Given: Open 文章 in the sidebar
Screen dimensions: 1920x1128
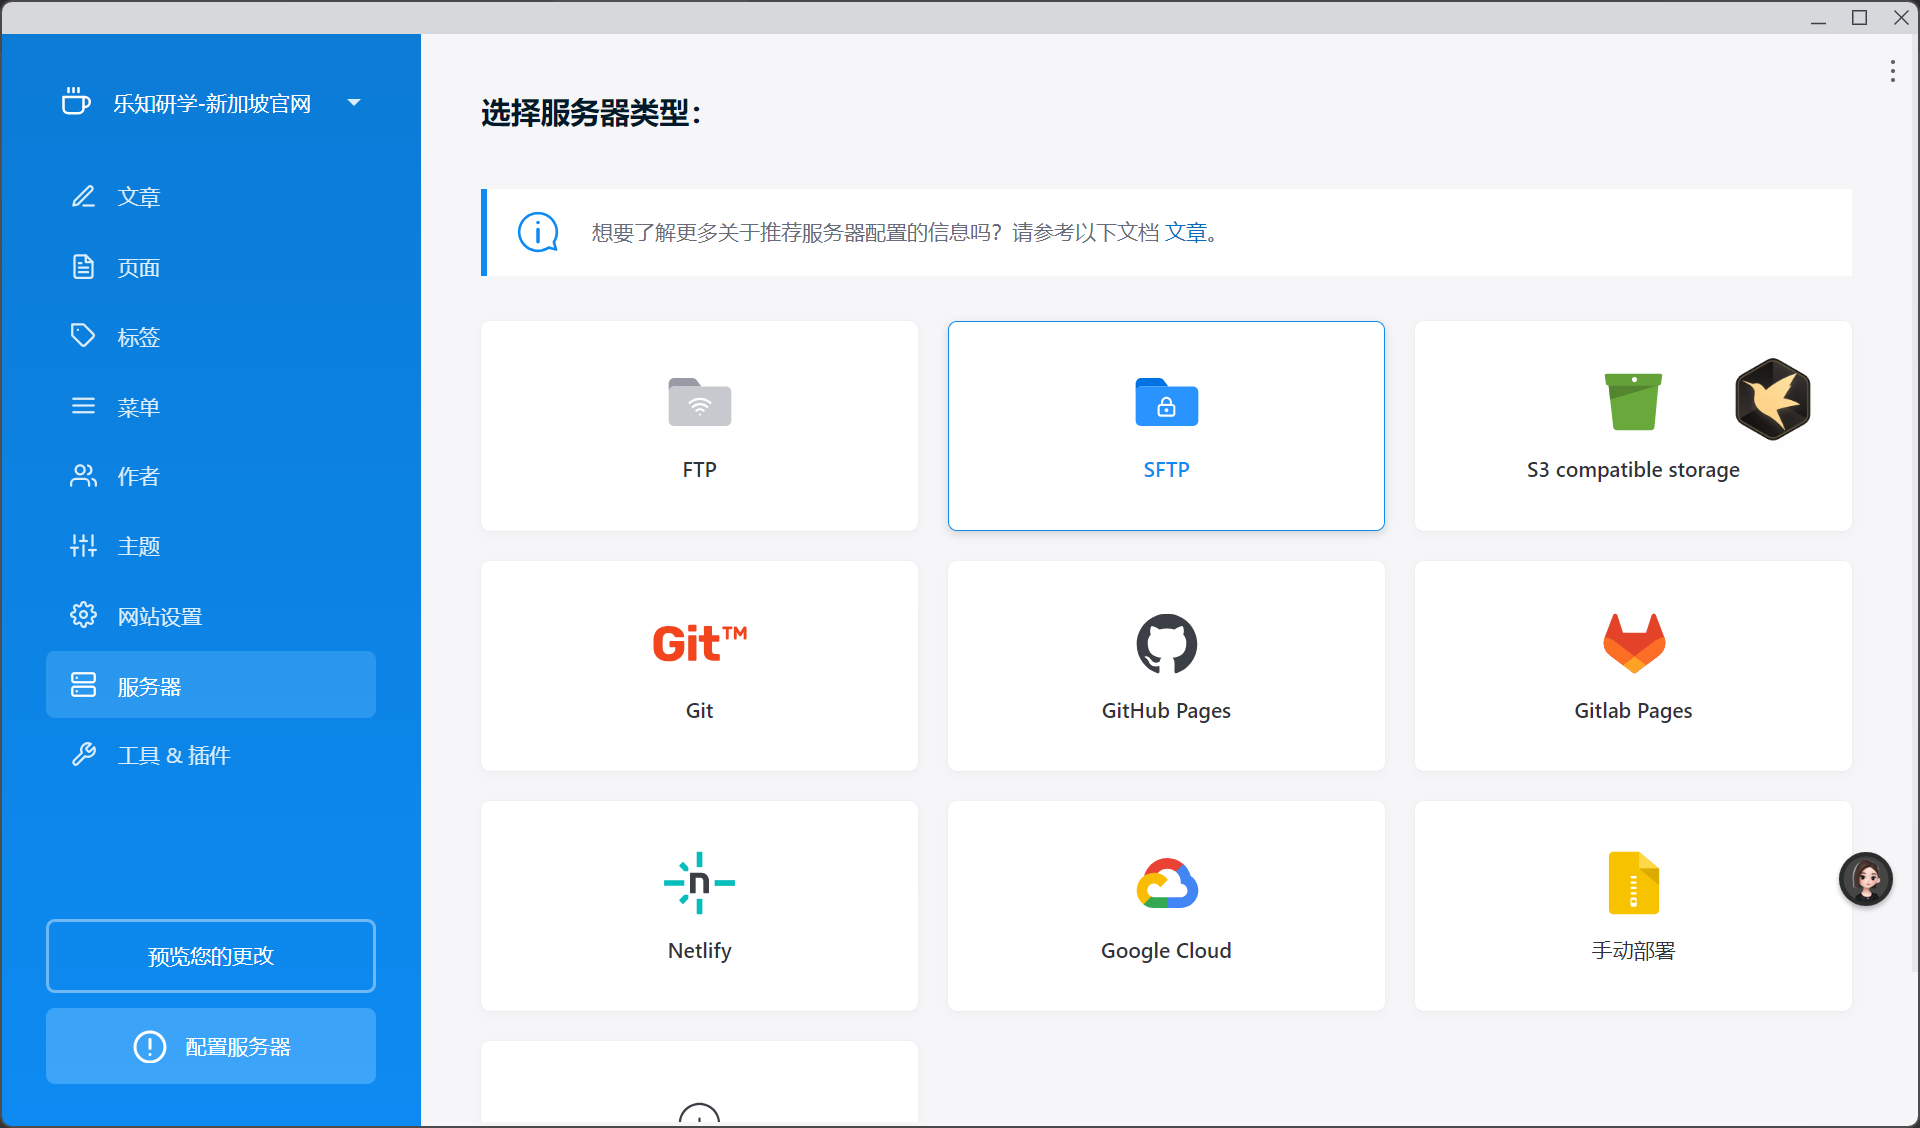Looking at the screenshot, I should point(138,197).
